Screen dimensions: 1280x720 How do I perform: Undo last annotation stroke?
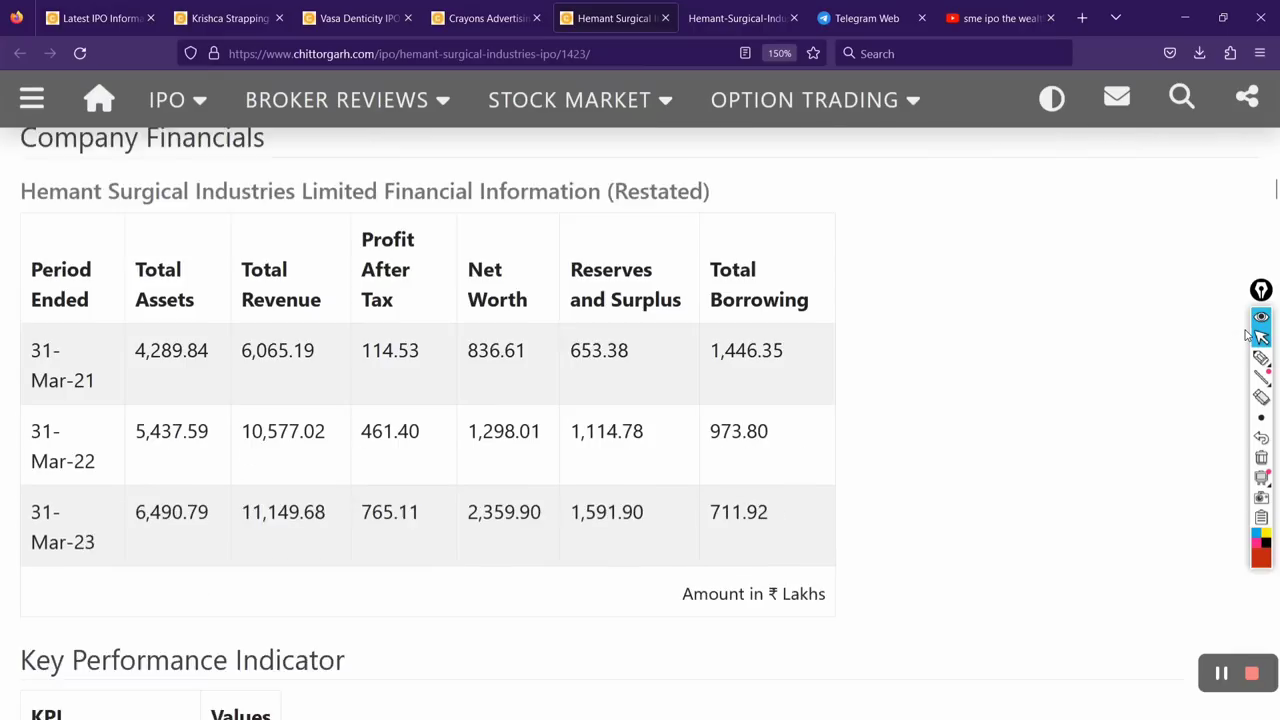coord(1261,438)
